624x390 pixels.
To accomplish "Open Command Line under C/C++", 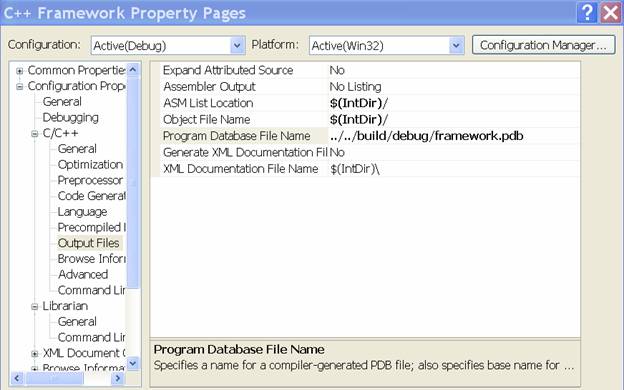I will click(x=92, y=290).
